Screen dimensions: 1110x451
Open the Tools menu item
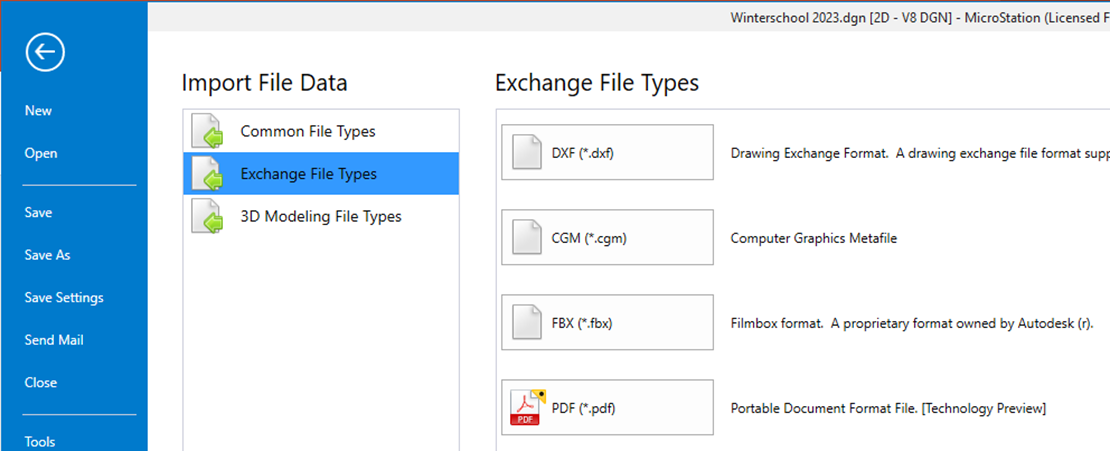point(40,441)
